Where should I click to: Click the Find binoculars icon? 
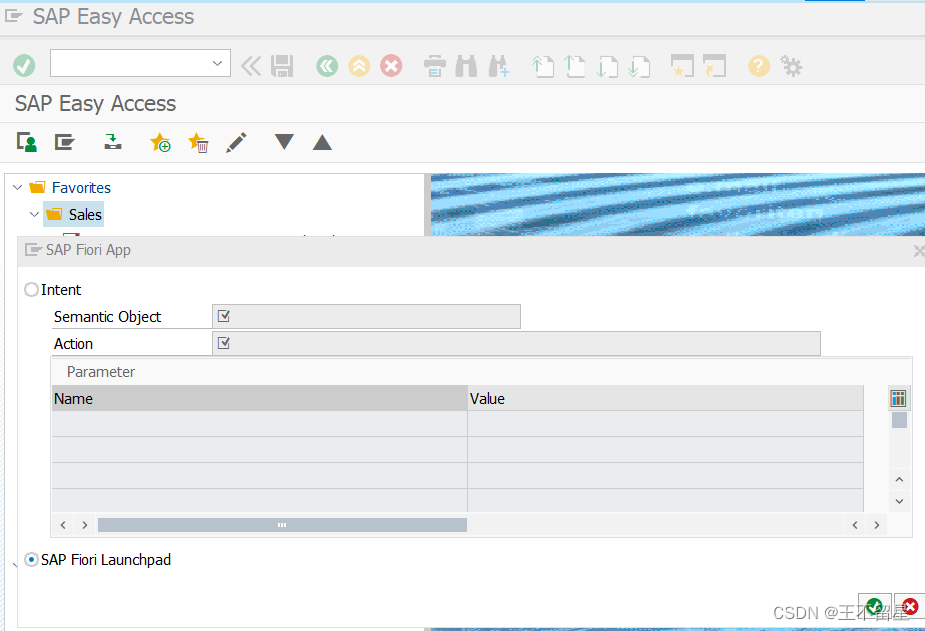click(x=466, y=66)
